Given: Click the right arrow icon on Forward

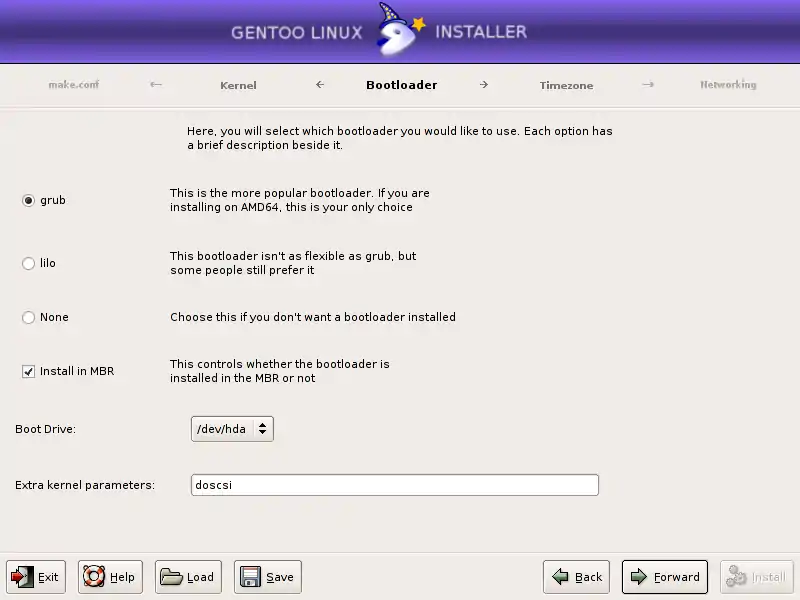Looking at the screenshot, I should click(639, 577).
